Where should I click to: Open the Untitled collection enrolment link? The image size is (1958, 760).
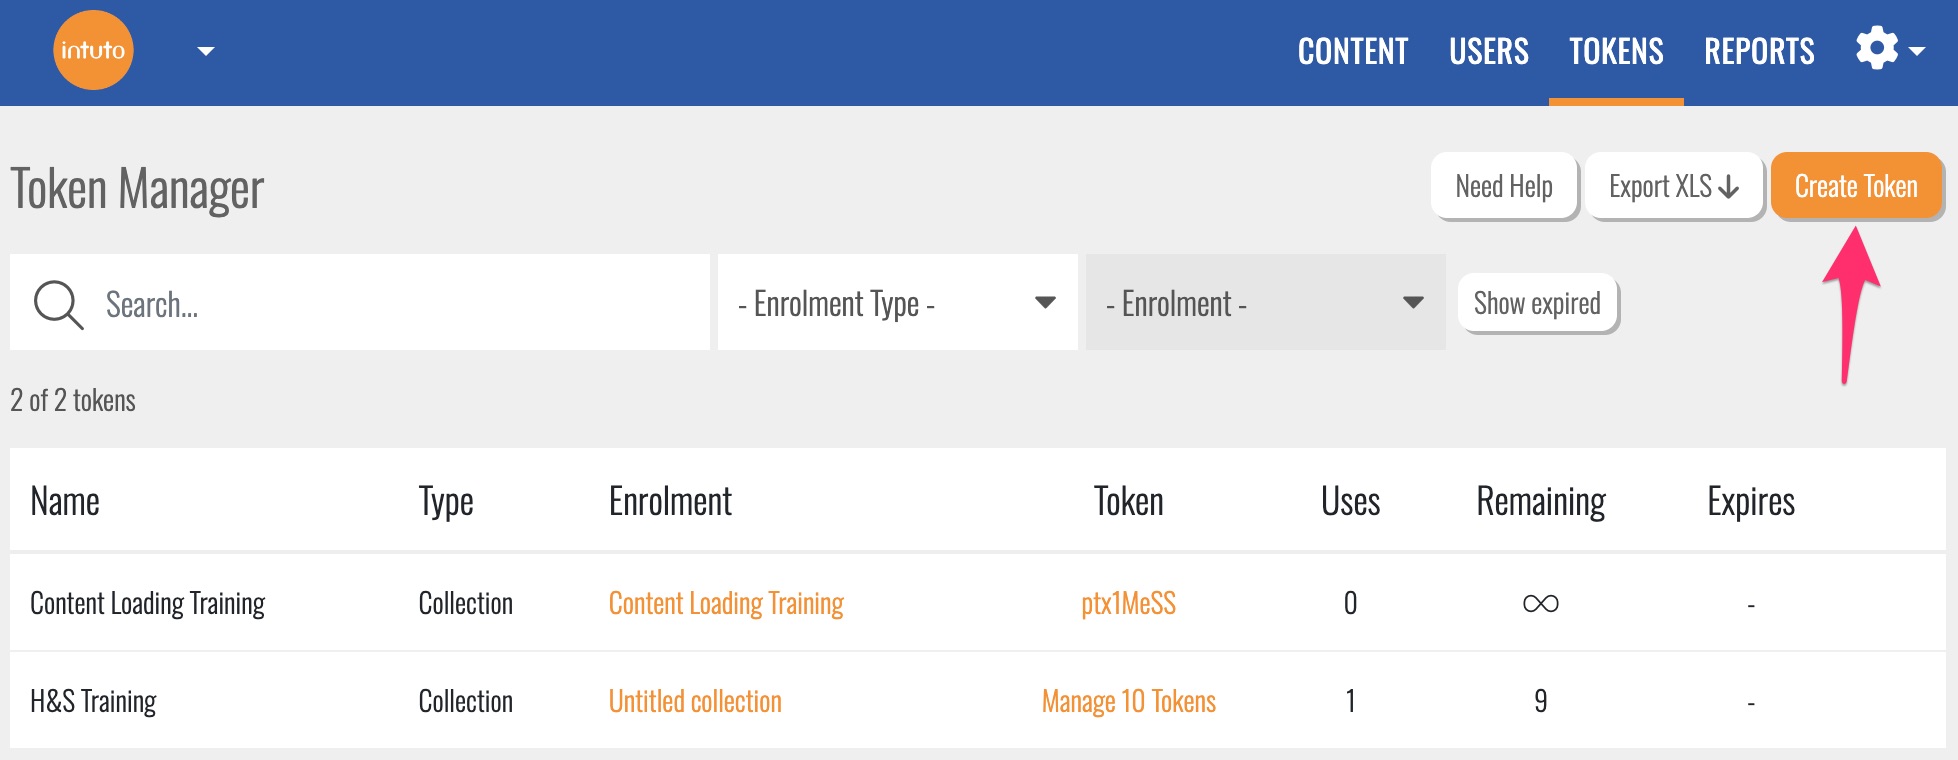point(695,701)
